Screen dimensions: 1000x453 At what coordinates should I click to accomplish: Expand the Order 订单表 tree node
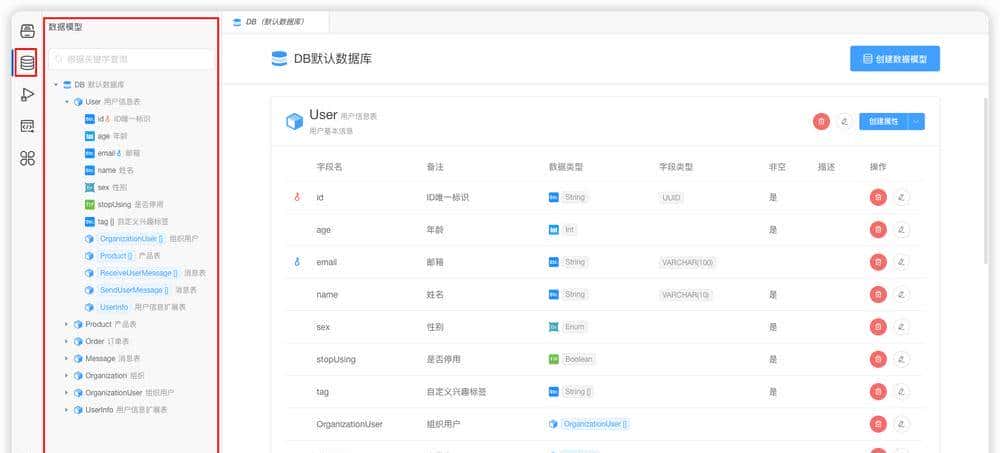pos(66,341)
